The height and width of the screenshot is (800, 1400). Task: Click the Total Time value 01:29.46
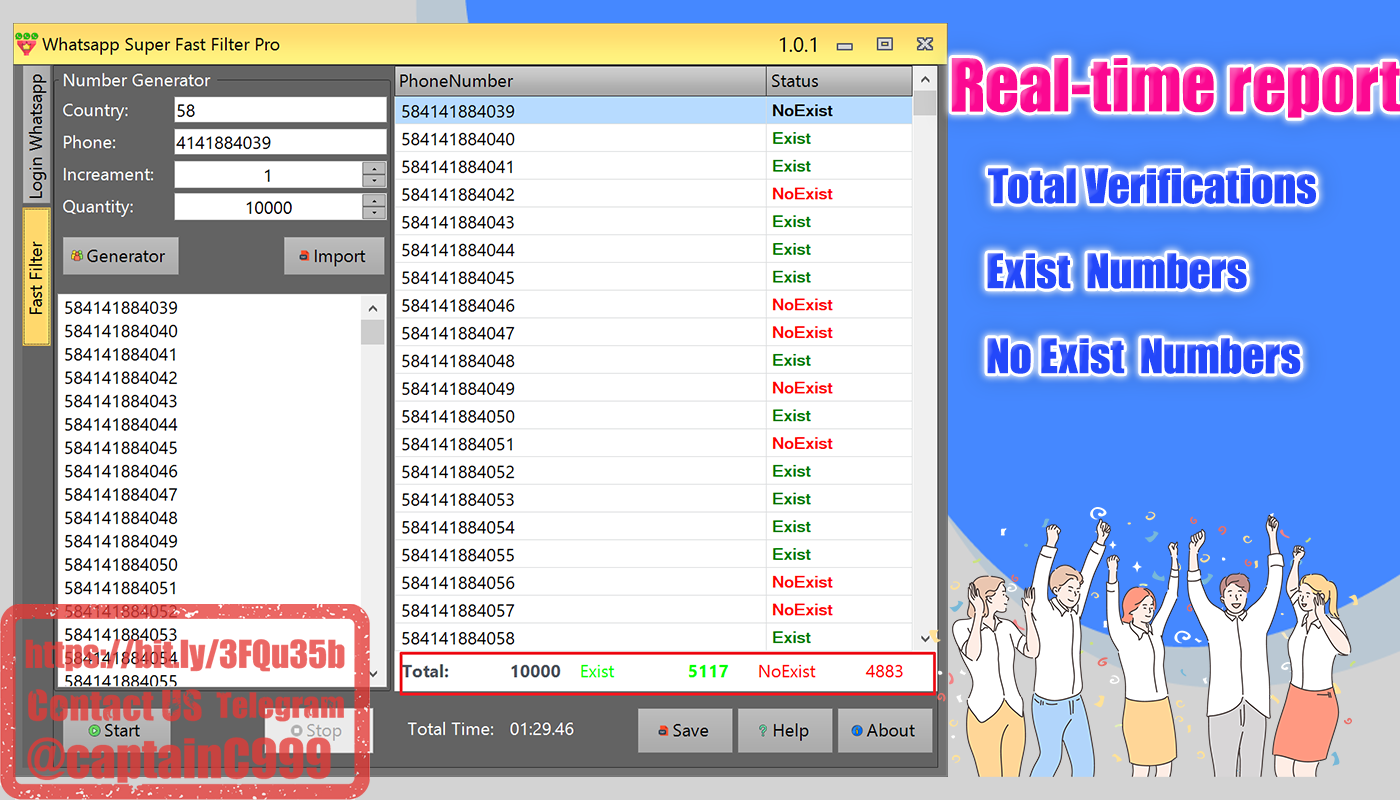coord(542,729)
